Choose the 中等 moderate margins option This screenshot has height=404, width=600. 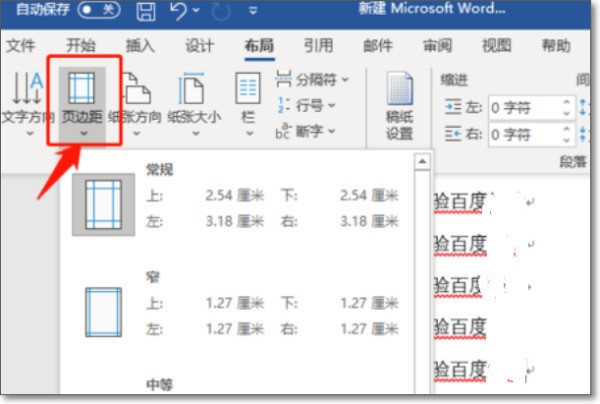click(x=160, y=384)
